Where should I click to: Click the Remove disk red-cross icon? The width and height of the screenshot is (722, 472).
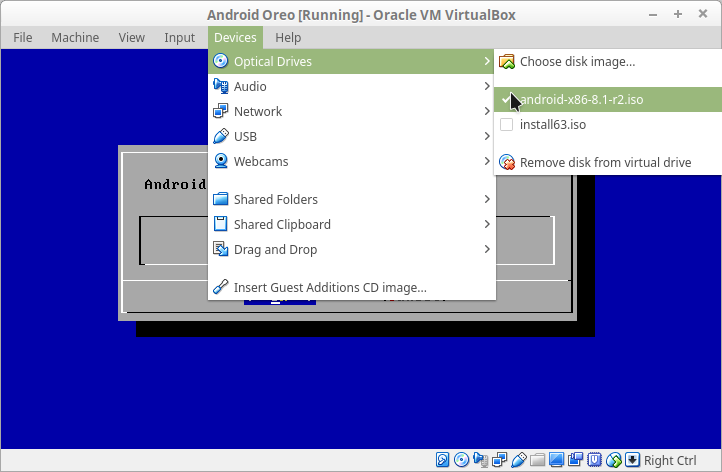[507, 162]
